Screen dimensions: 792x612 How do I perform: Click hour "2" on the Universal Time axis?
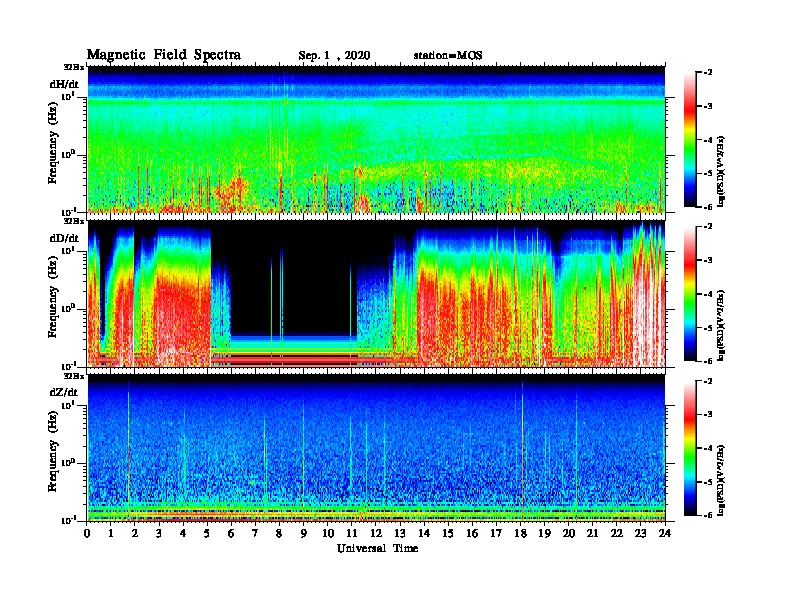coord(135,533)
